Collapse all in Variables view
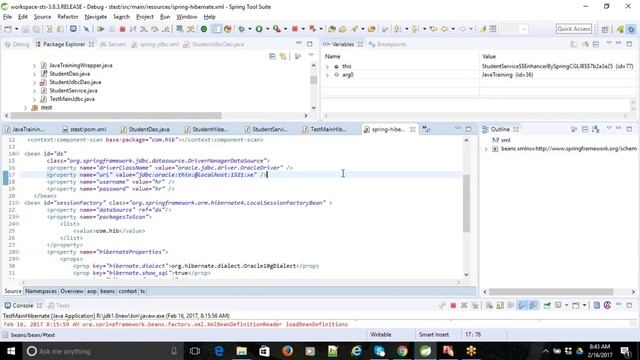 coord(596,44)
